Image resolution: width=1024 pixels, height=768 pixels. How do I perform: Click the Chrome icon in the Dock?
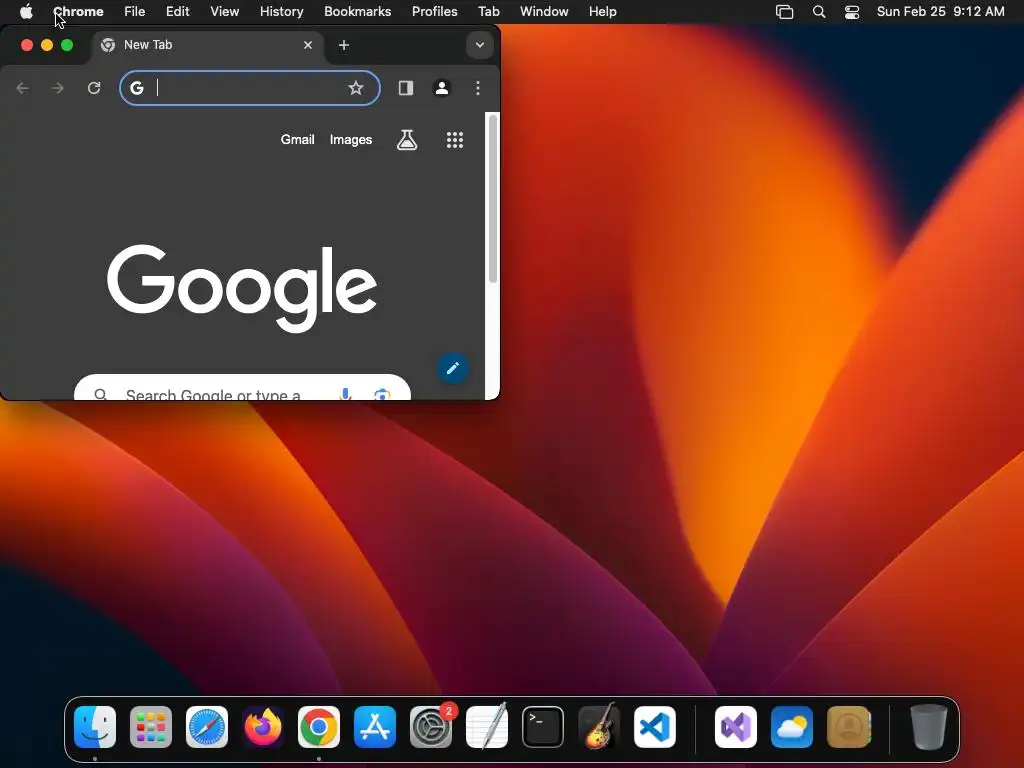click(319, 727)
